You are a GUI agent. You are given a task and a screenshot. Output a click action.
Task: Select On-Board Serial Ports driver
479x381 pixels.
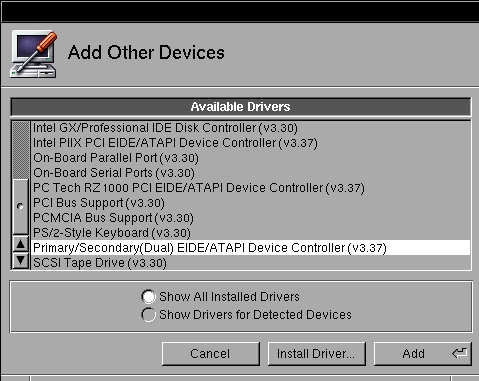click(x=251, y=173)
